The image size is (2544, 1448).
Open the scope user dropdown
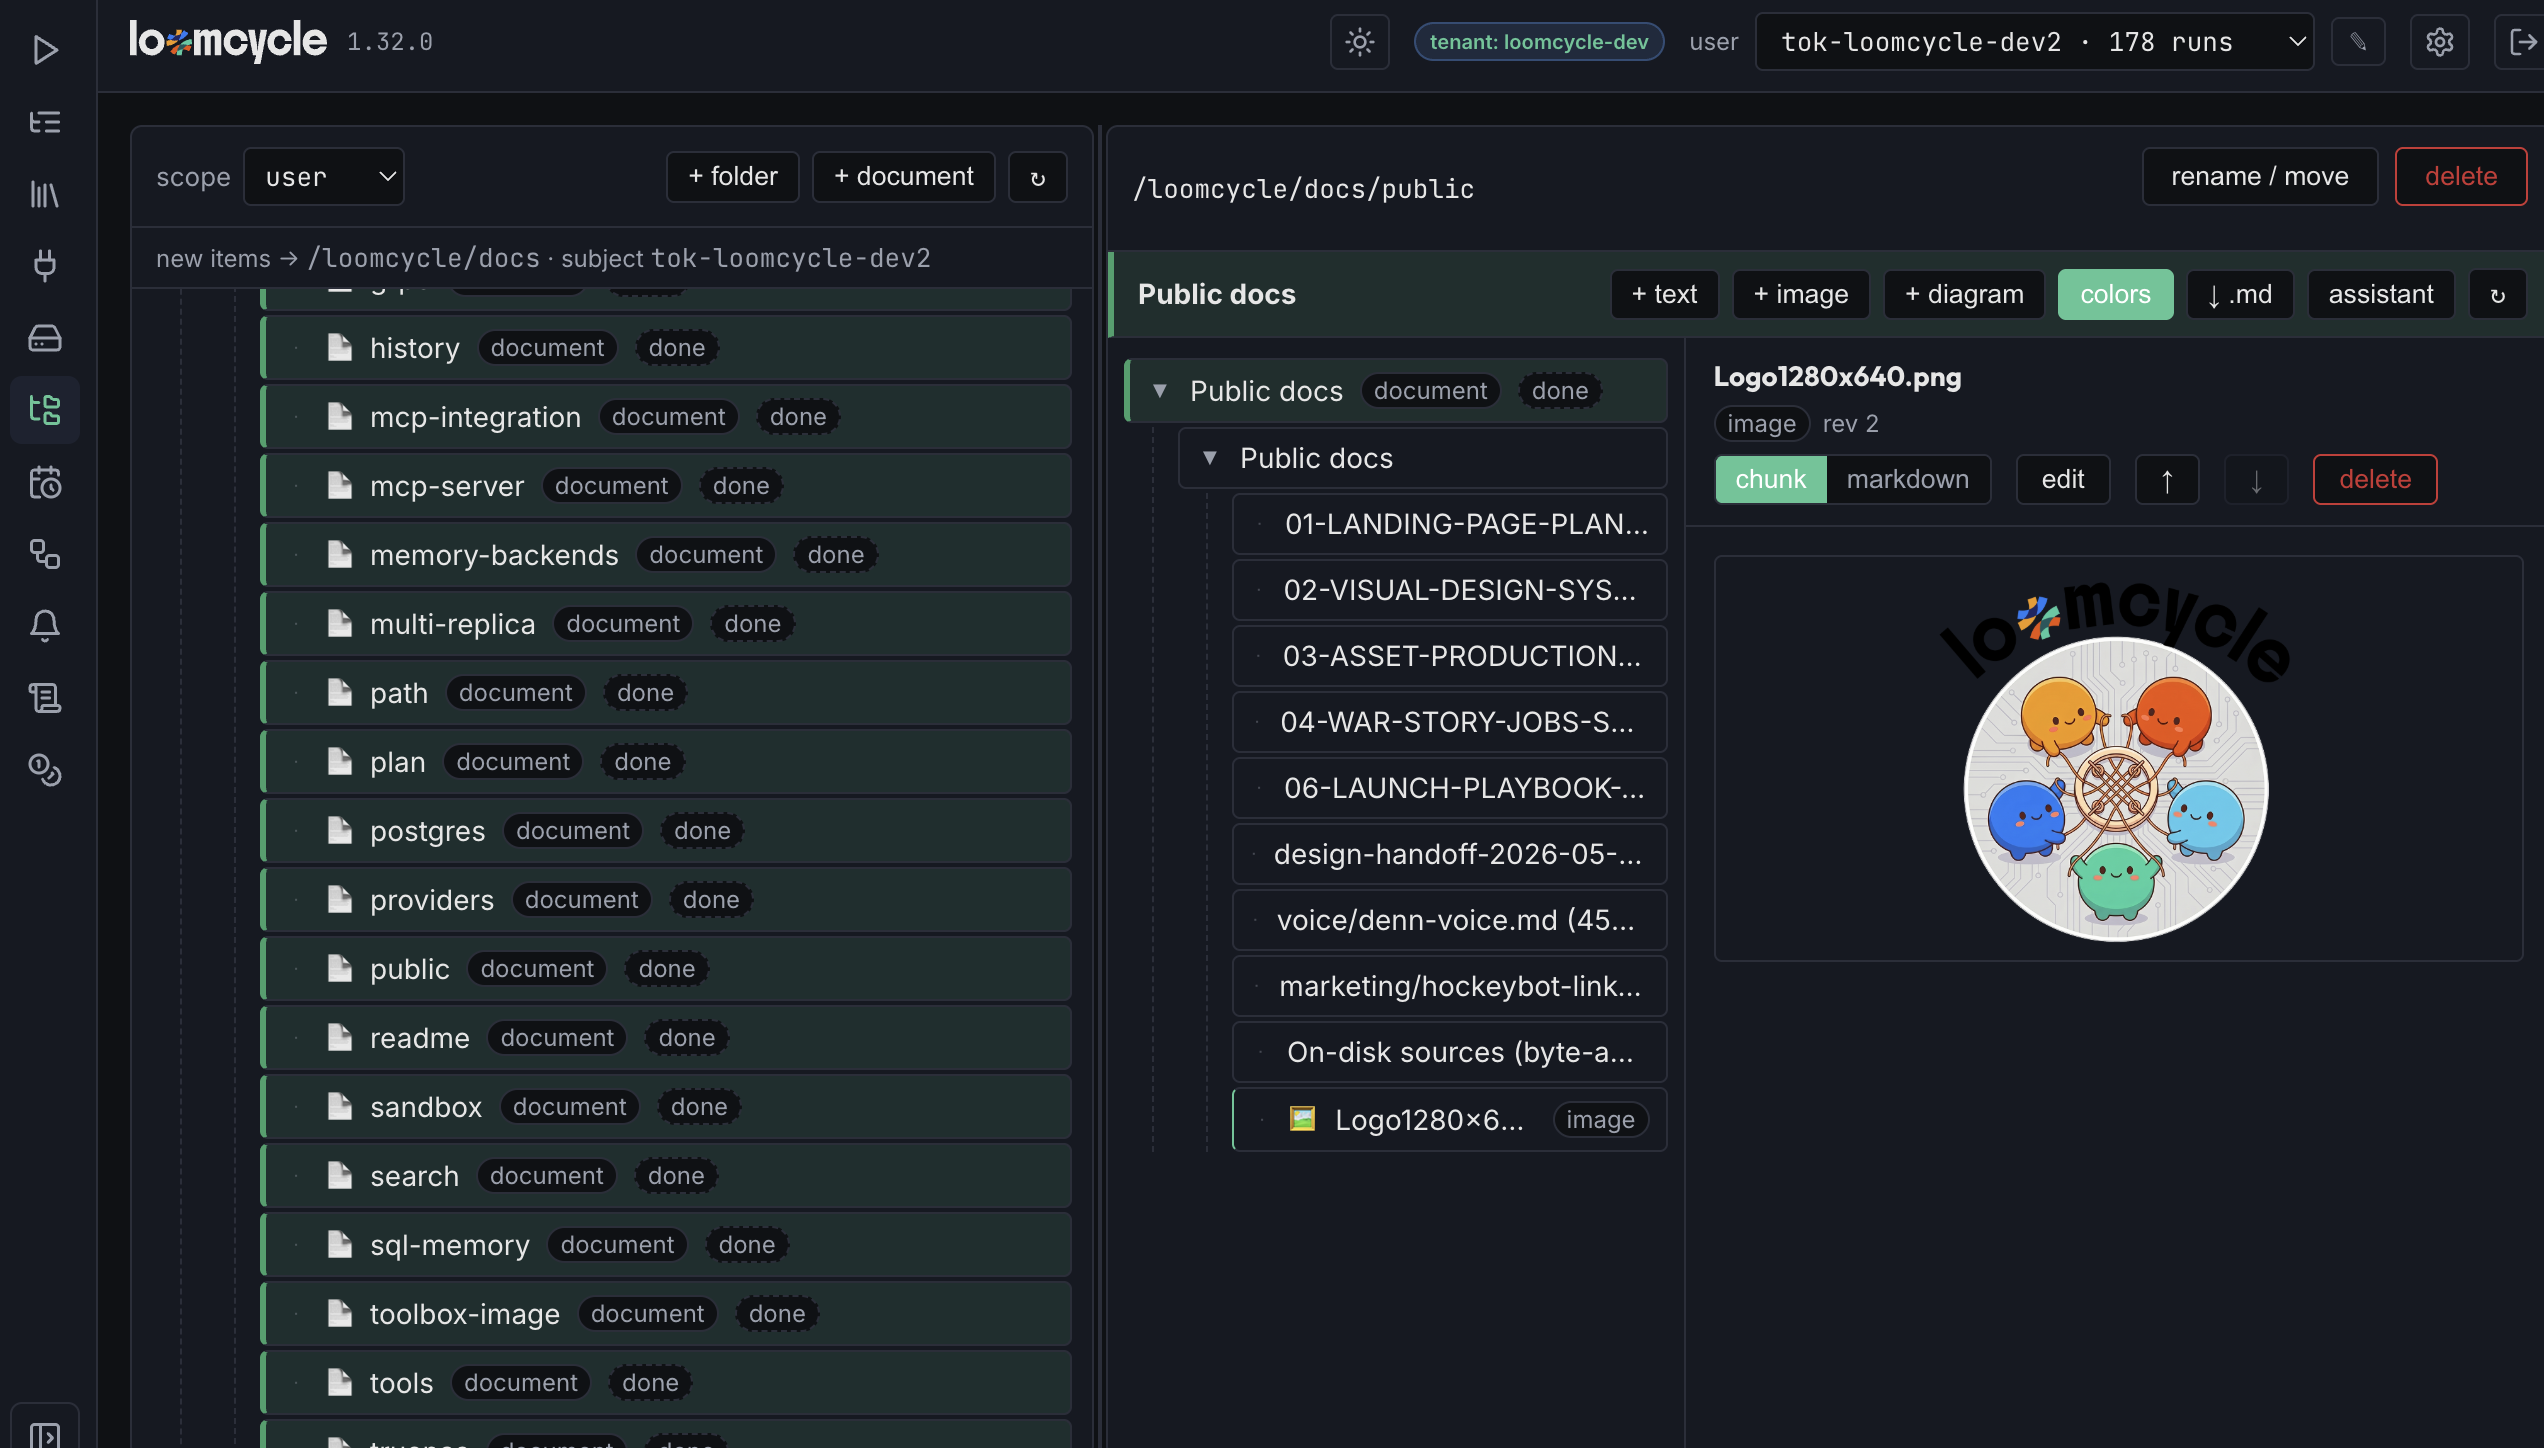pyautogui.click(x=324, y=177)
